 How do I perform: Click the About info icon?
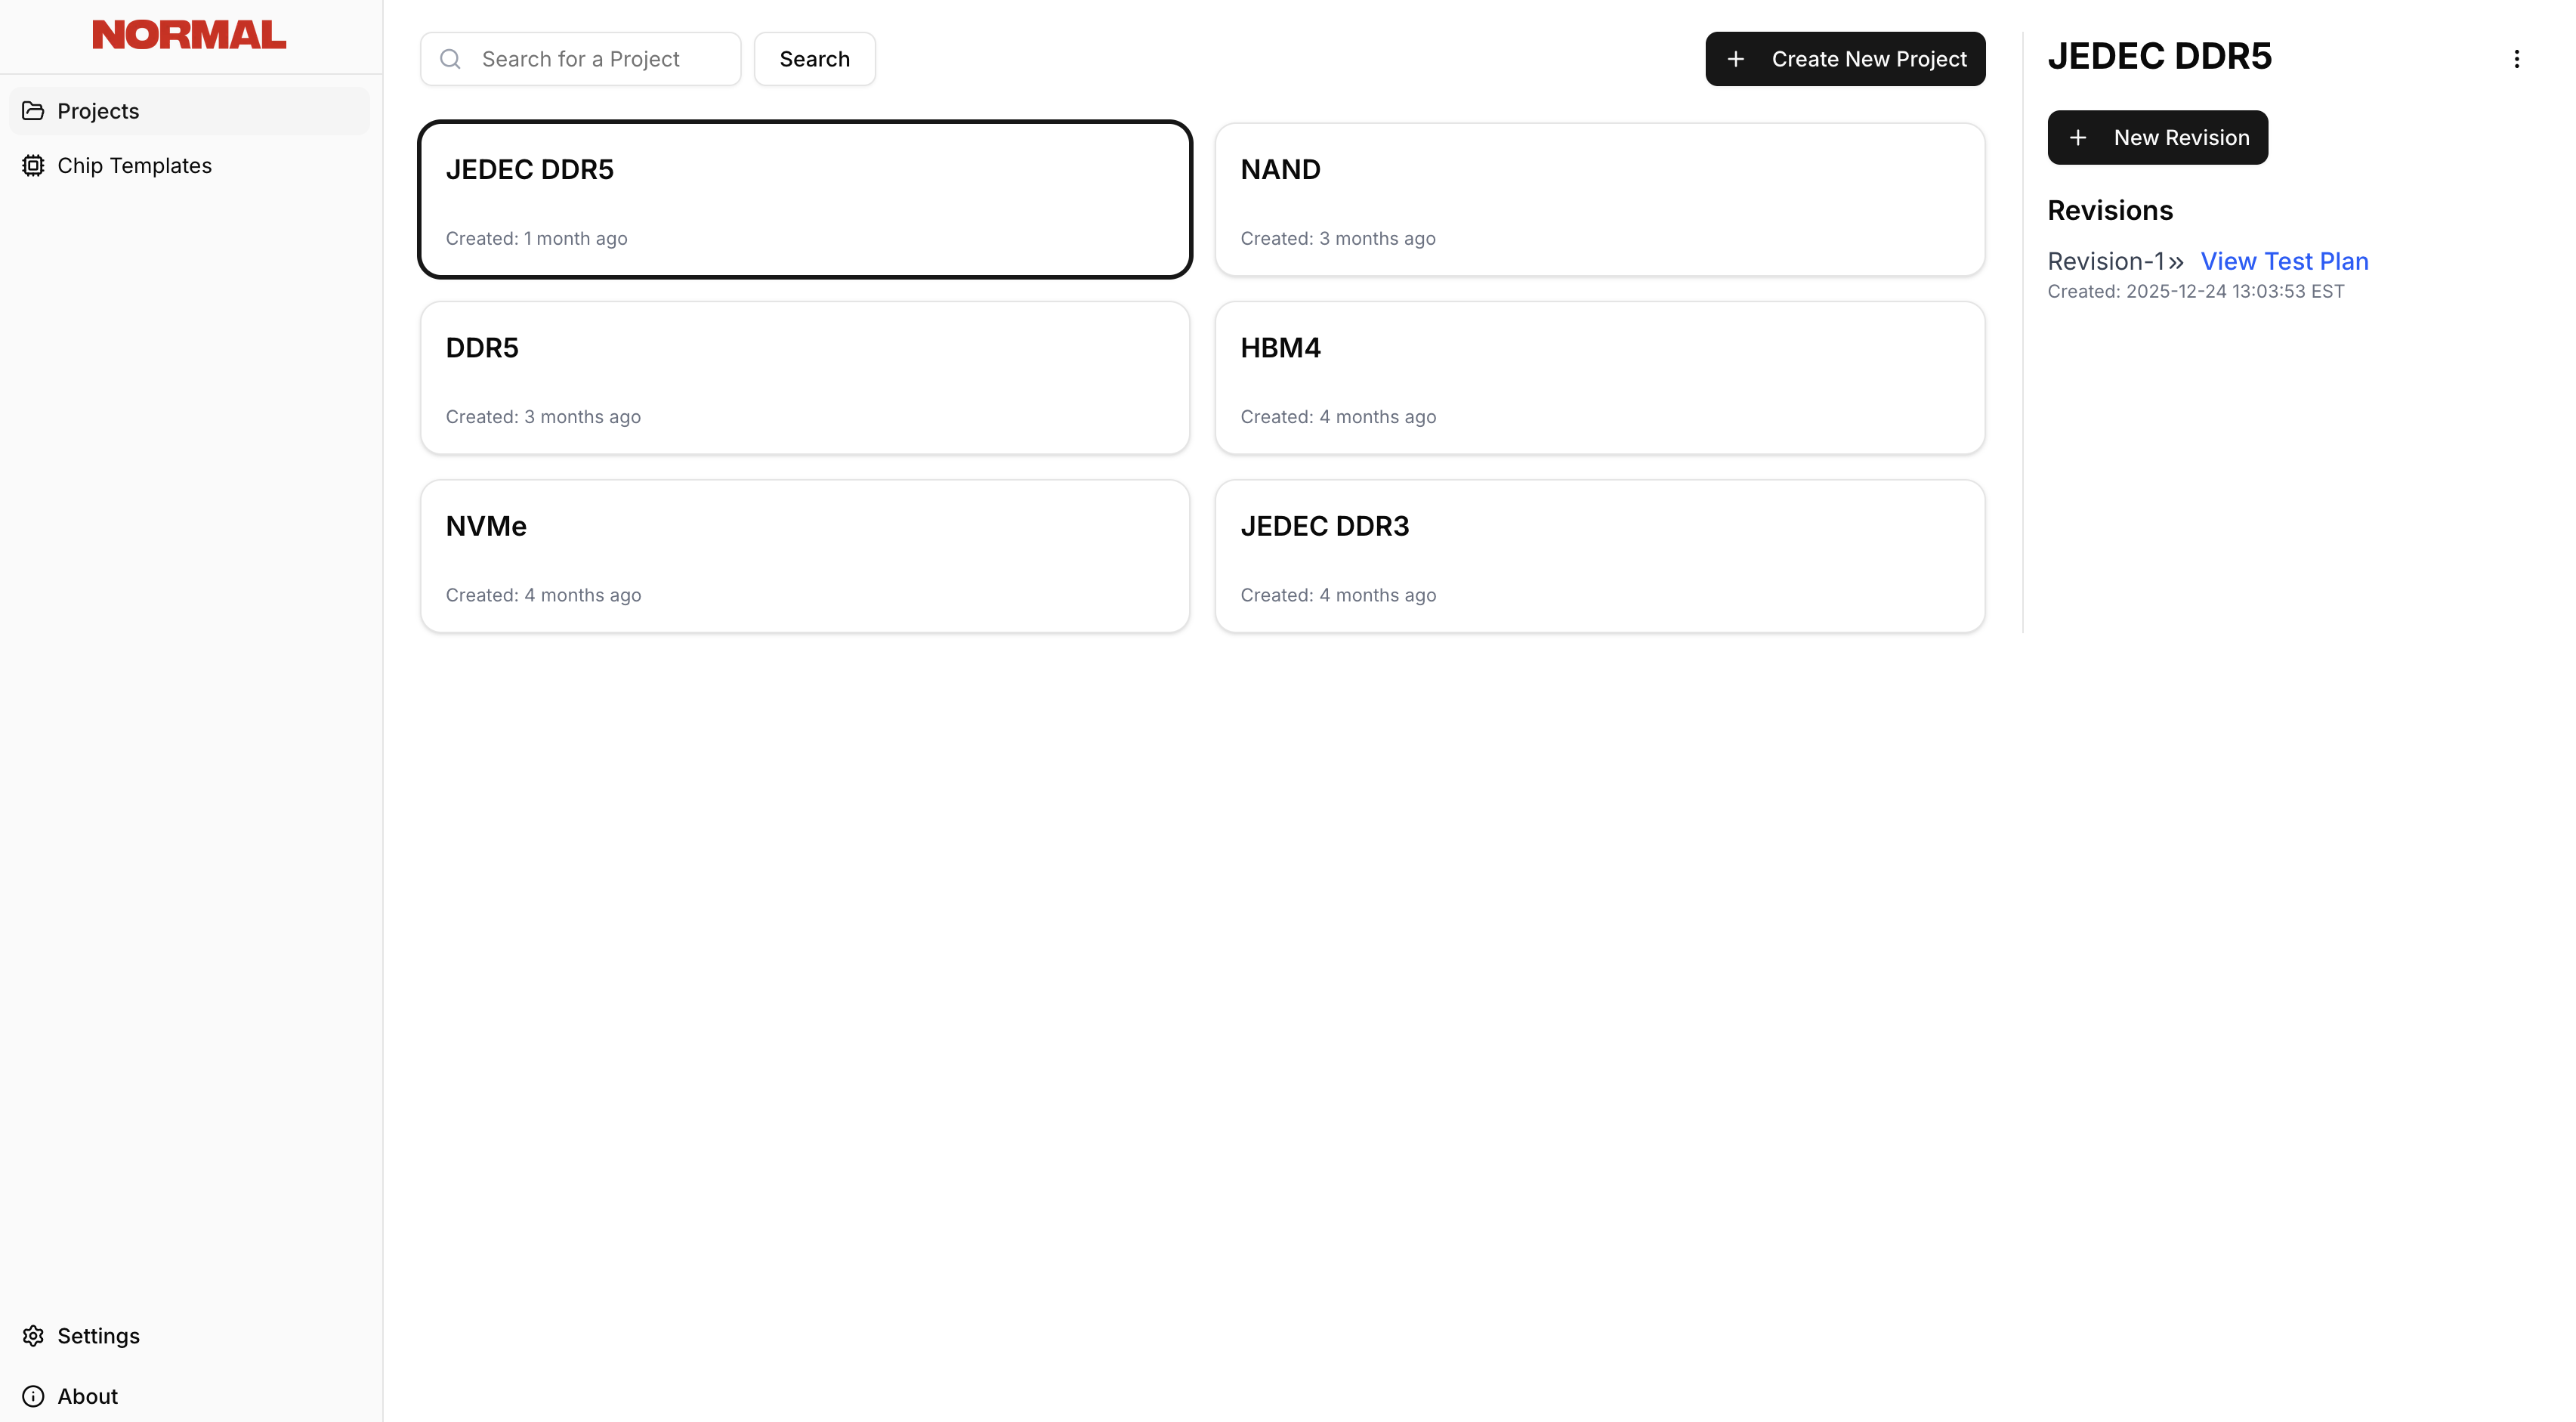[33, 1396]
